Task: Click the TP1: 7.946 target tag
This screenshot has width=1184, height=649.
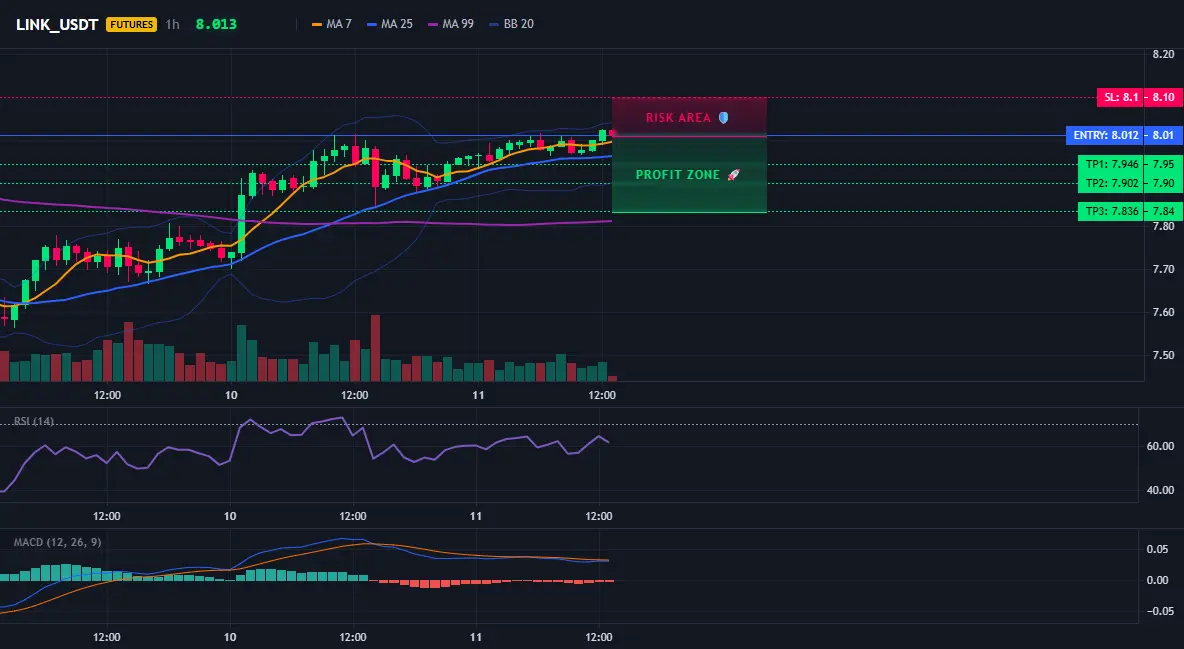Action: tap(1110, 164)
